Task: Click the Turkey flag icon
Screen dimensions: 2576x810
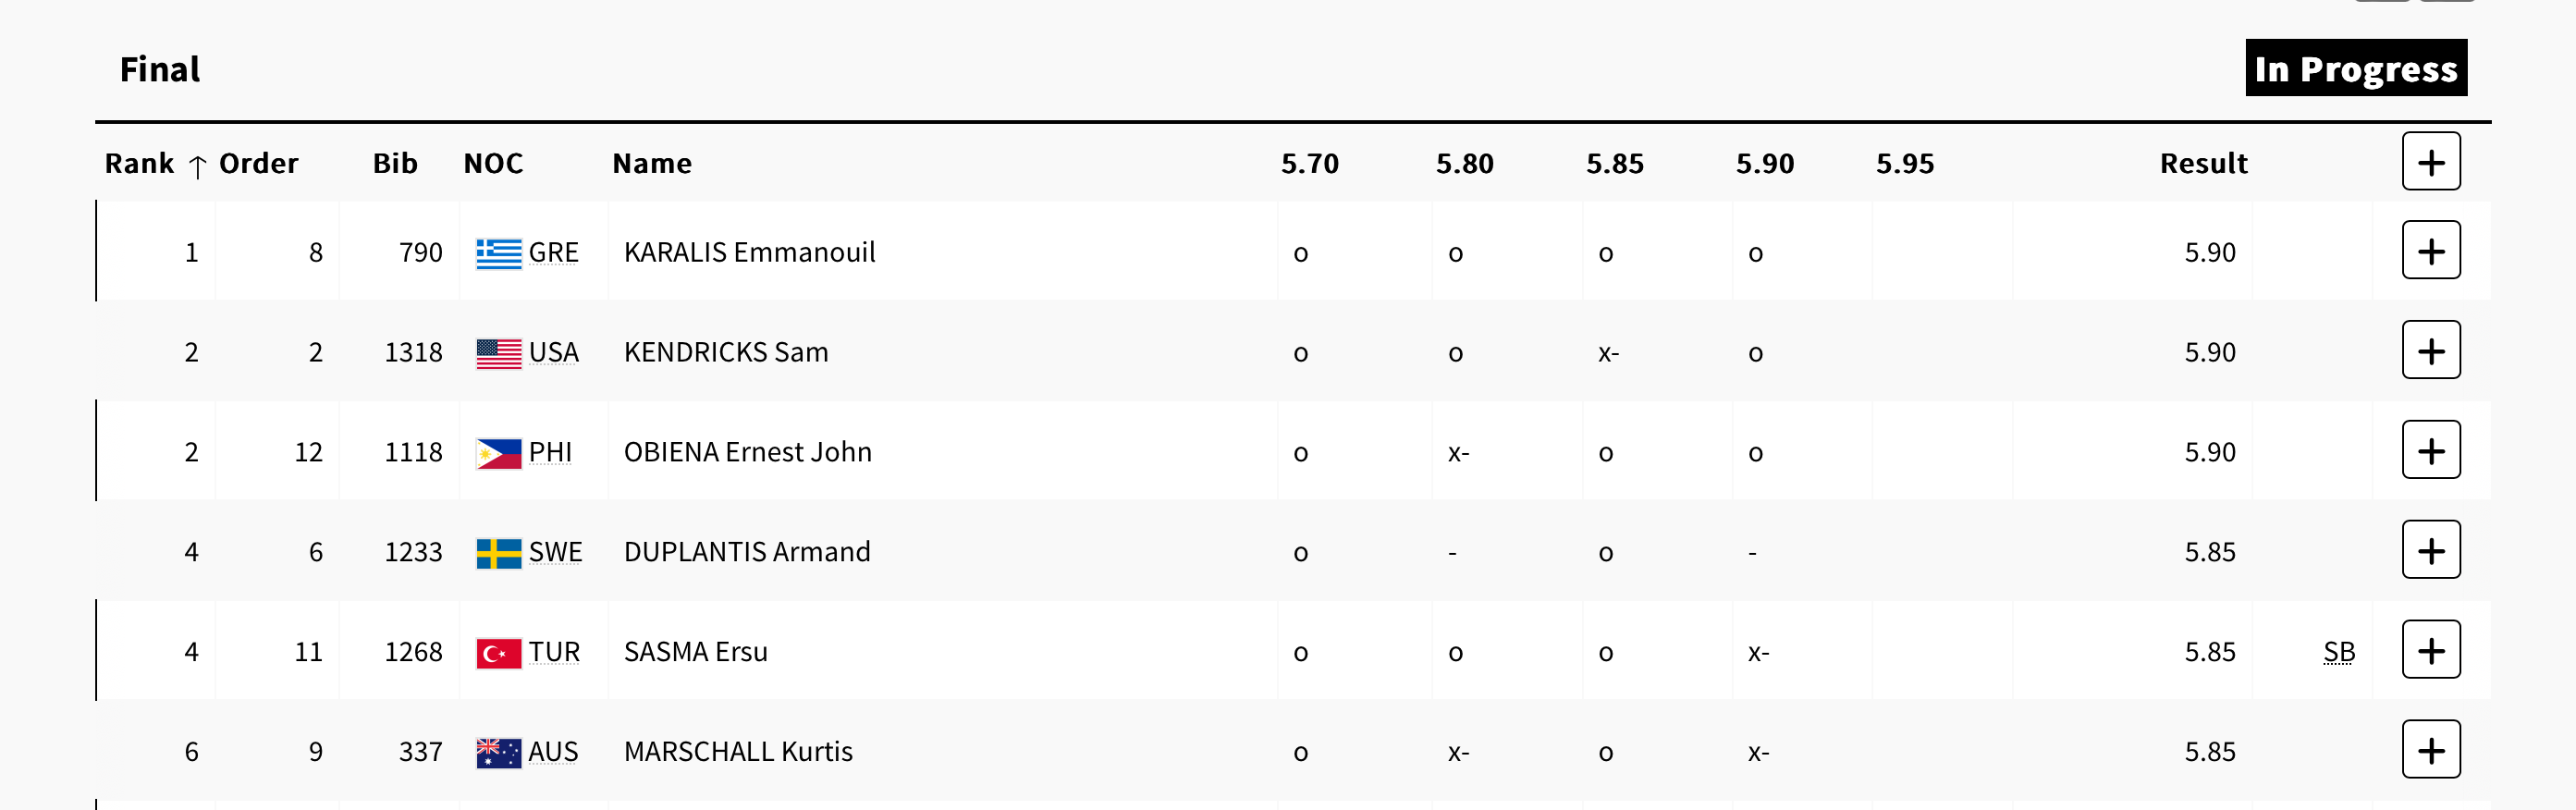Action: coord(498,653)
